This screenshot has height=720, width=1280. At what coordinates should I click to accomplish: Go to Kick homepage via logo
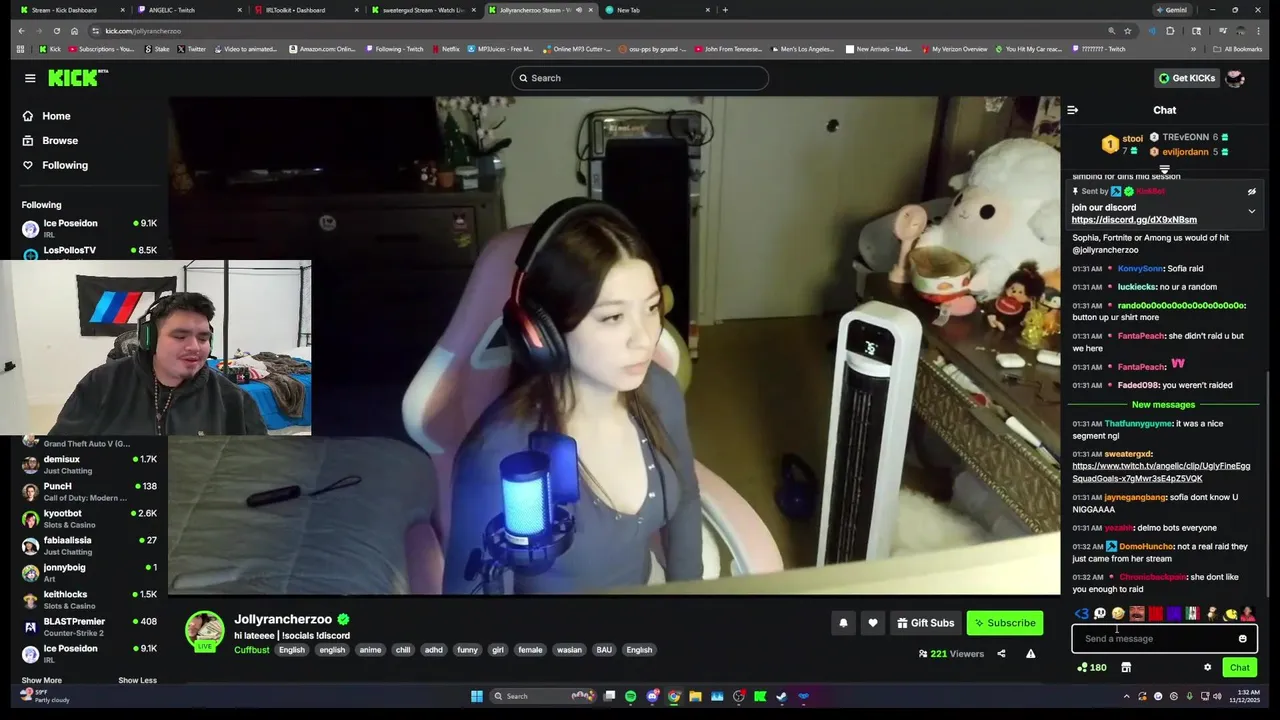(78, 78)
